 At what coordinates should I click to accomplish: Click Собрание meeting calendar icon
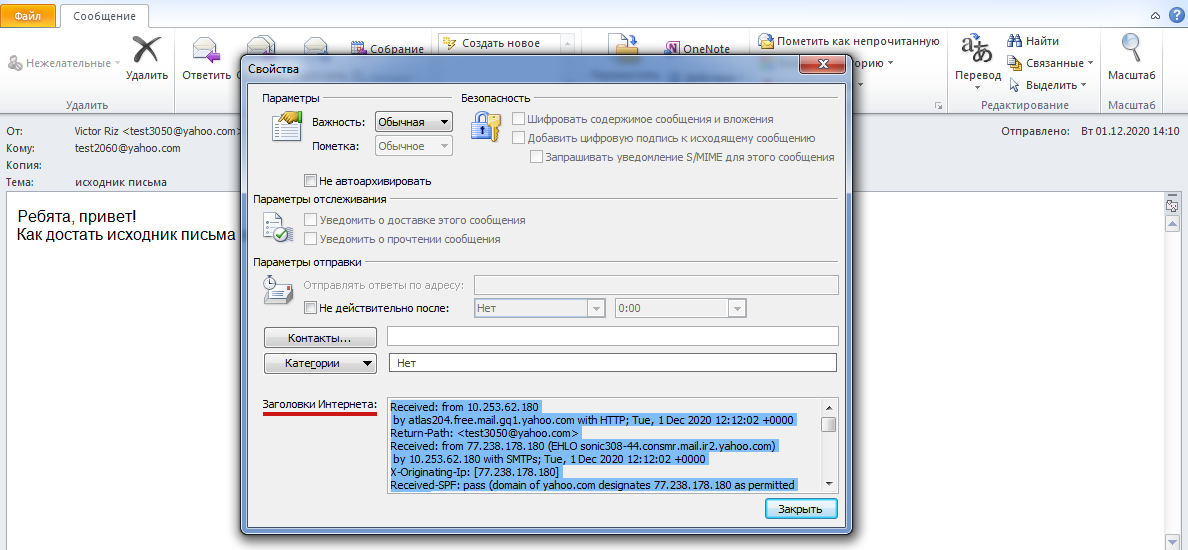(x=360, y=48)
